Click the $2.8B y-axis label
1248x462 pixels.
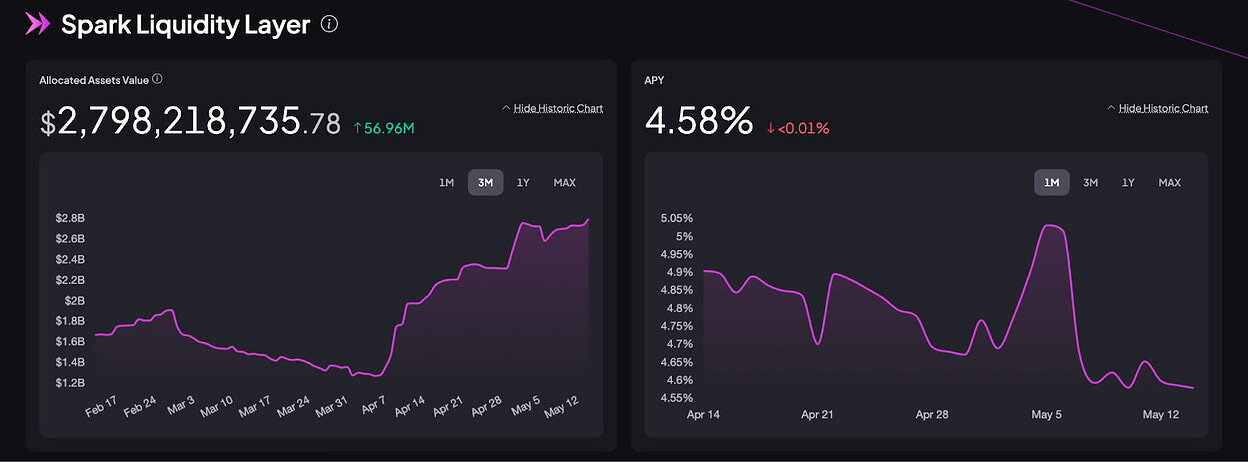[69, 217]
